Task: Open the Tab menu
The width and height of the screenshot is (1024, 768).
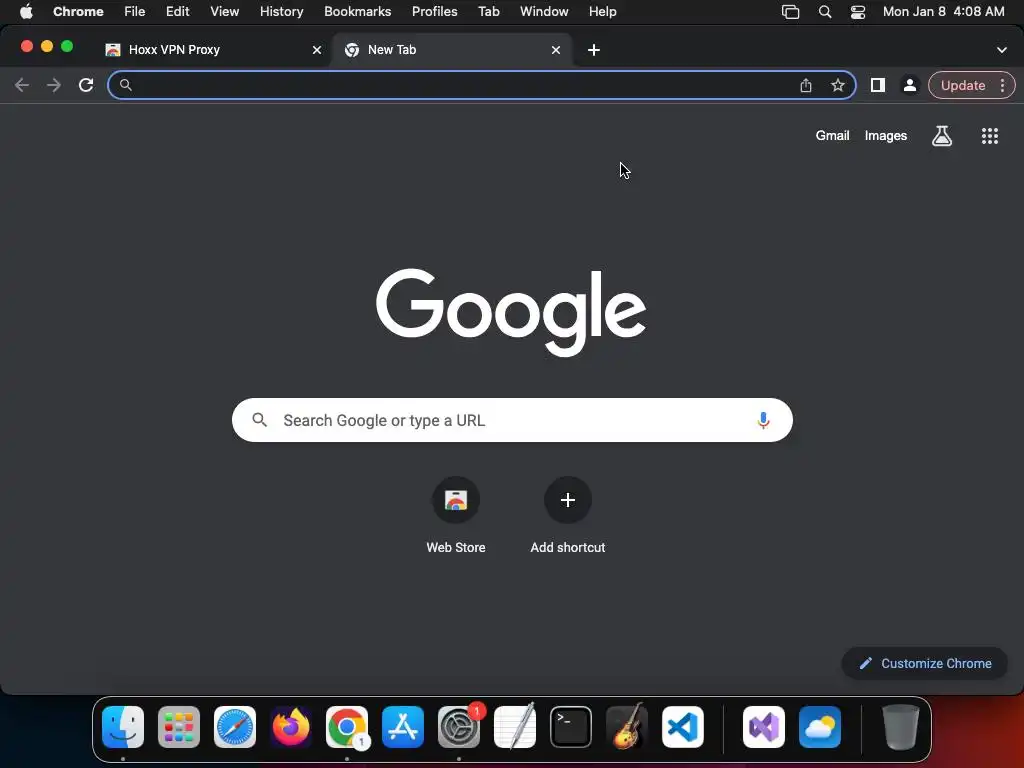Action: [488, 12]
